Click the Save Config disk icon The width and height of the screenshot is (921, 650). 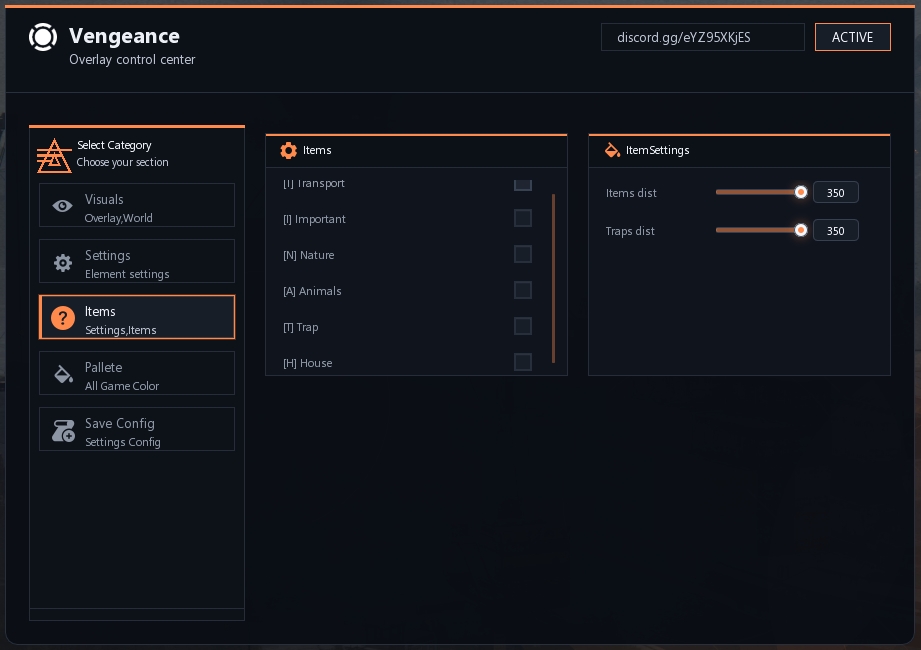tap(63, 431)
